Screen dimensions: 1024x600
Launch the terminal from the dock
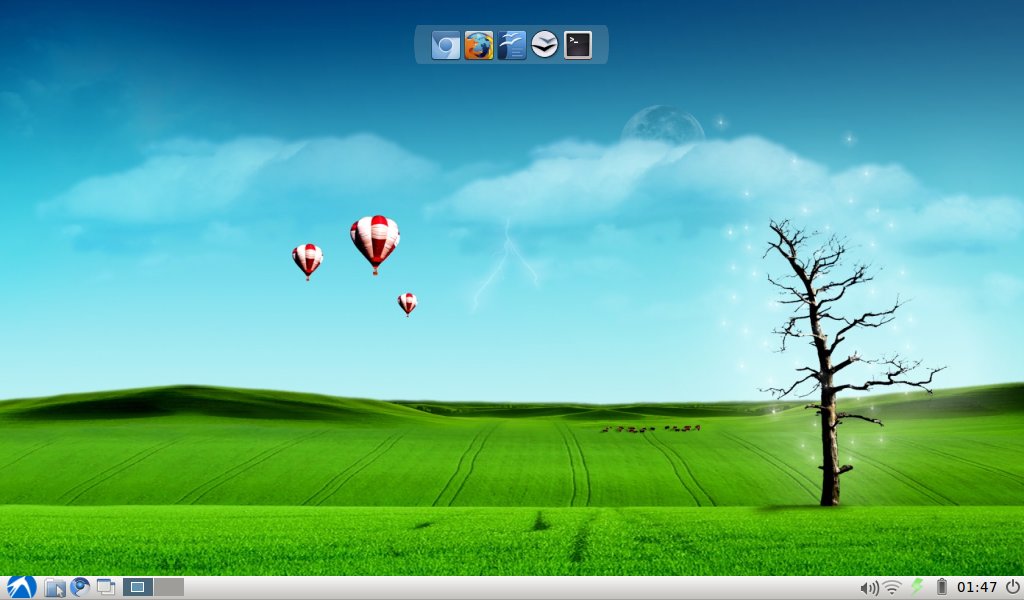point(577,45)
